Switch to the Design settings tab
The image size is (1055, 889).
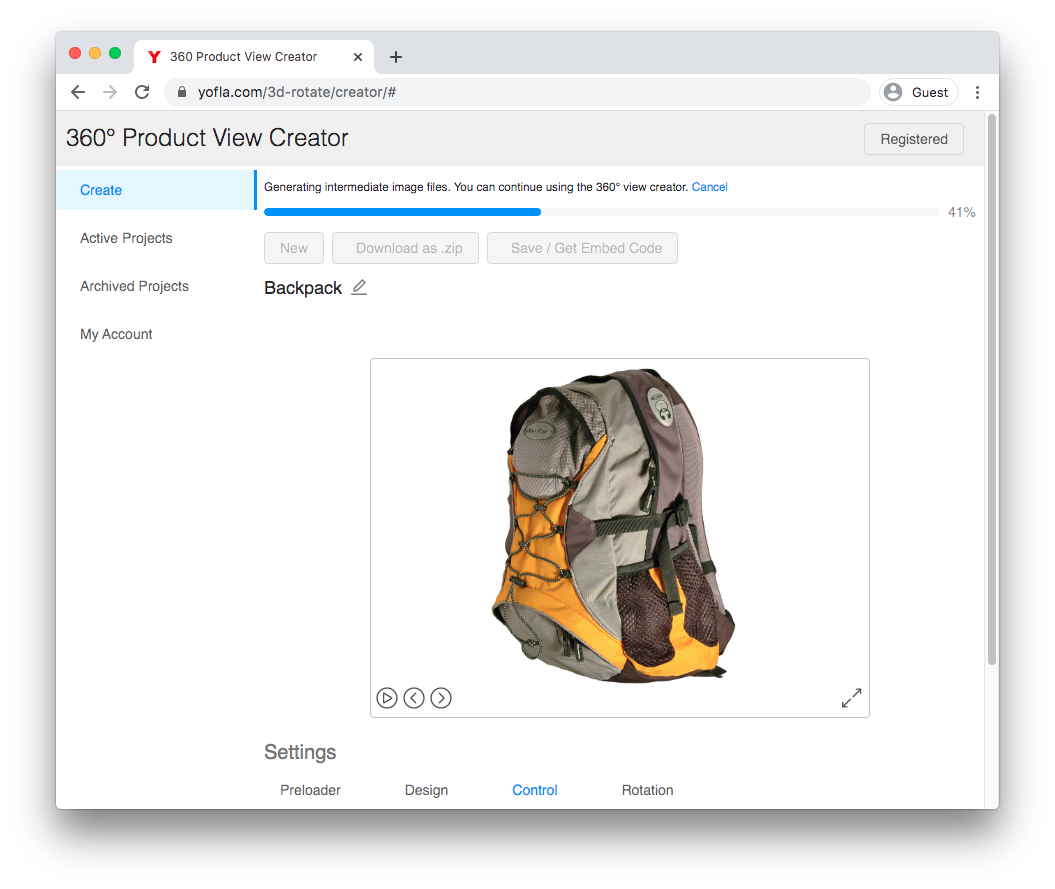pos(426,790)
